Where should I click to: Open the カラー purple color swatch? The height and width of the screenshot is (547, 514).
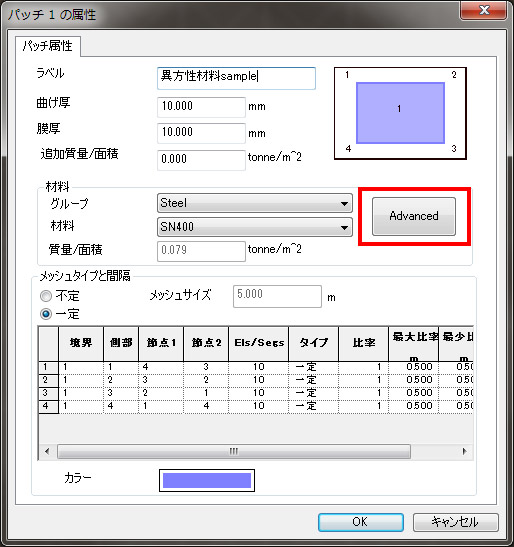coord(207,480)
